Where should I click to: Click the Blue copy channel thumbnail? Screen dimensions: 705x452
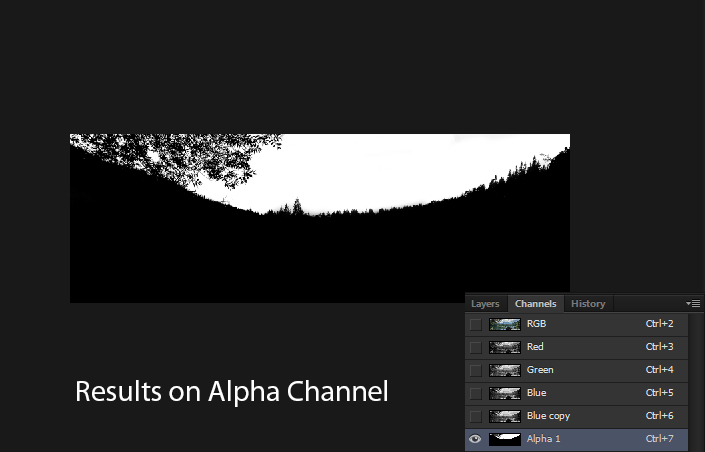coord(504,416)
